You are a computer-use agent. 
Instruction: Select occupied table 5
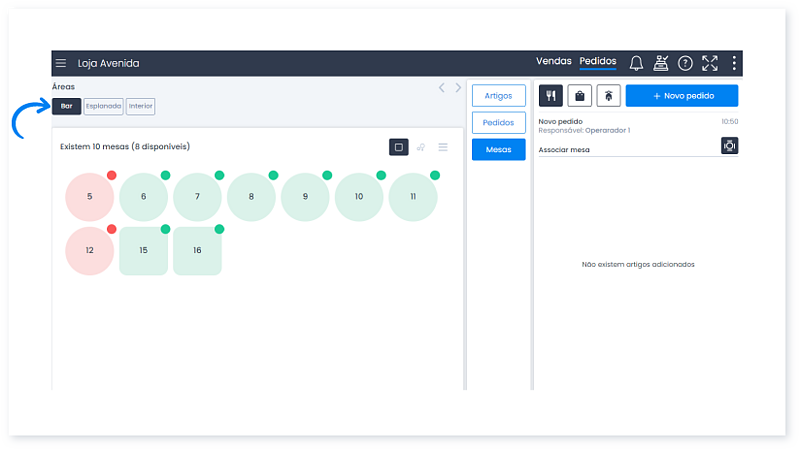[x=89, y=197]
